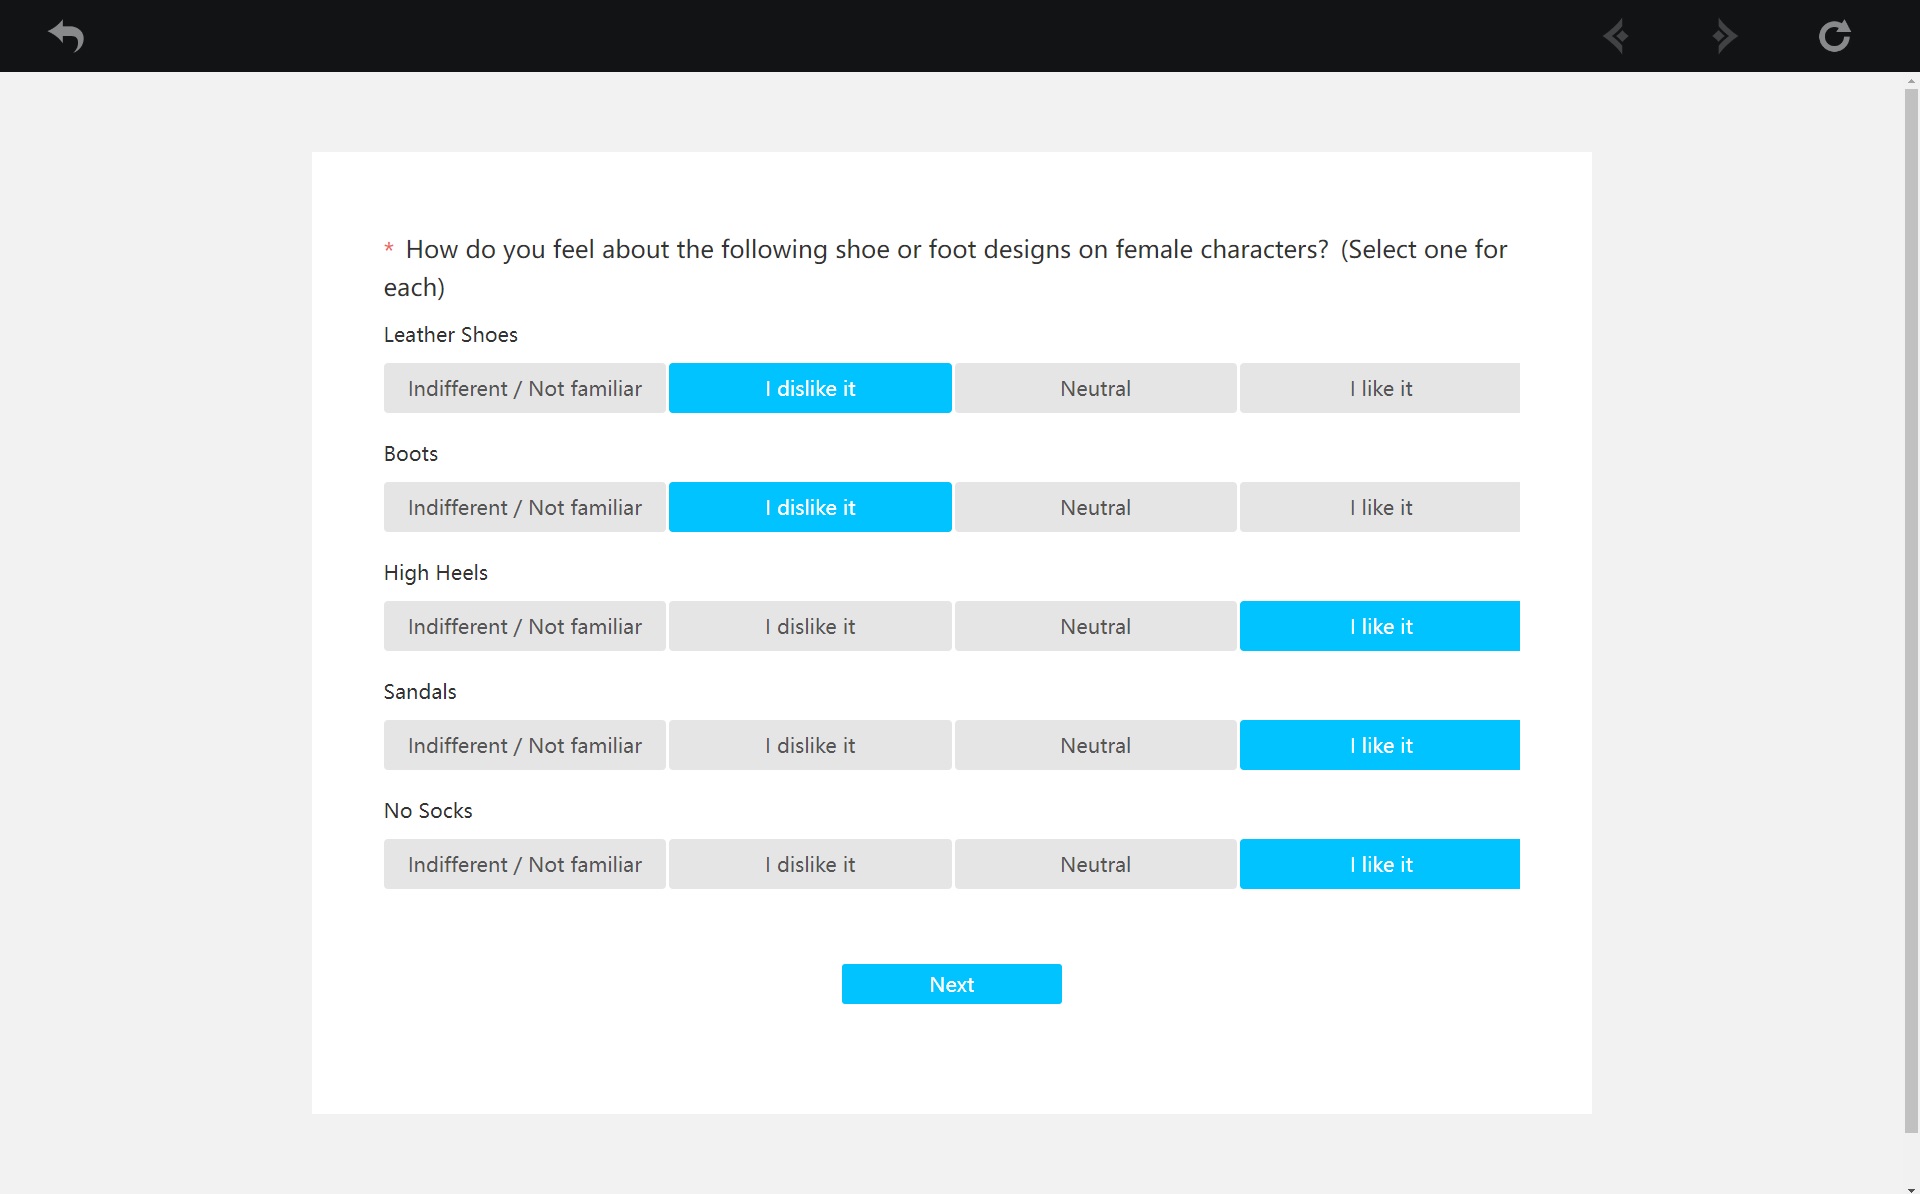The width and height of the screenshot is (1920, 1194).
Task: Choose 'Indifferent / Not familiar' for Leather Shoes
Action: point(524,388)
